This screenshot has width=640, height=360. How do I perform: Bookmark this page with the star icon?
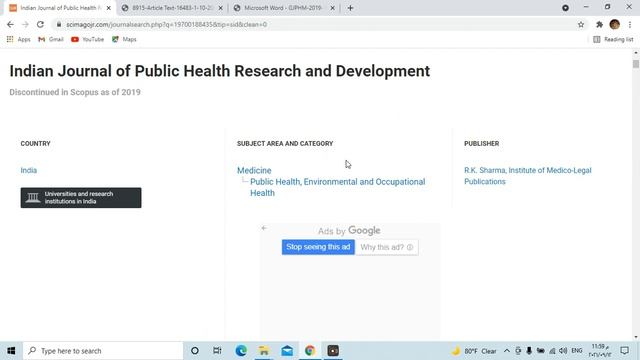point(581,24)
